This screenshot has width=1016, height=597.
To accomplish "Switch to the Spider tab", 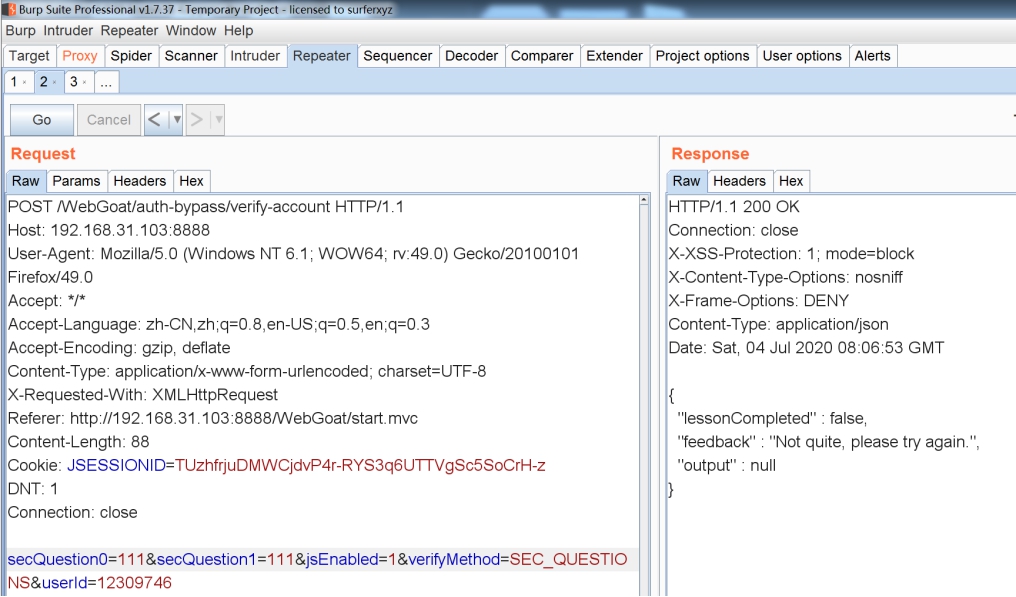I will click(131, 56).
